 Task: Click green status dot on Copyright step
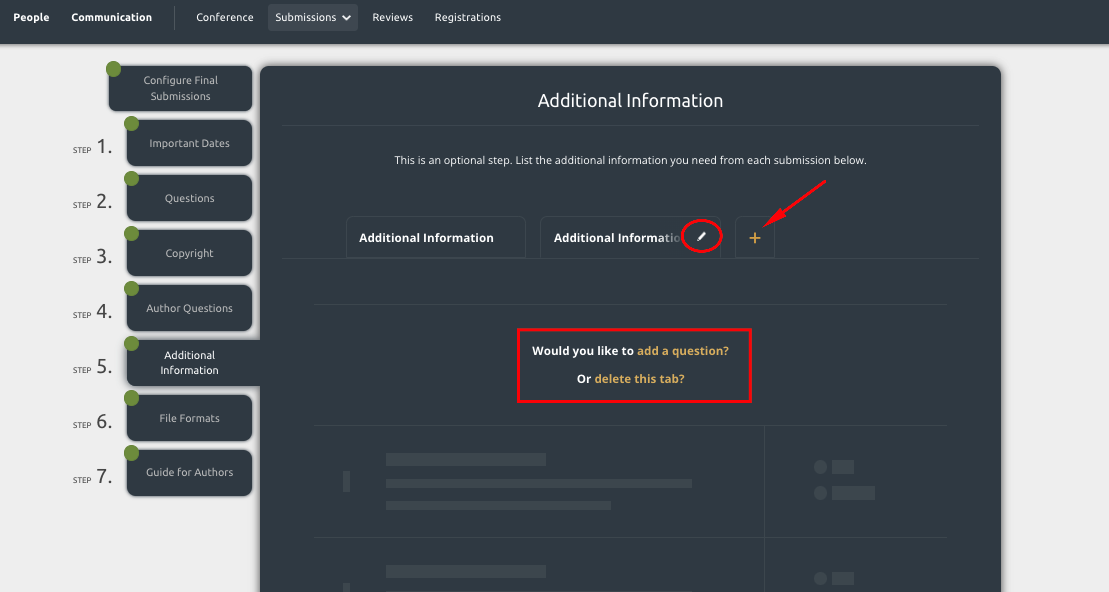click(131, 234)
